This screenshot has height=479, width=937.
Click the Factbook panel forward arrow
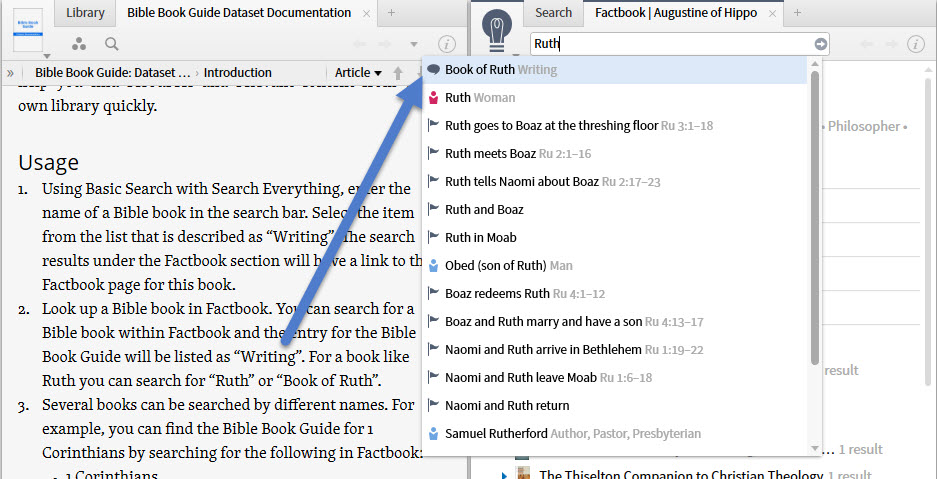click(891, 44)
